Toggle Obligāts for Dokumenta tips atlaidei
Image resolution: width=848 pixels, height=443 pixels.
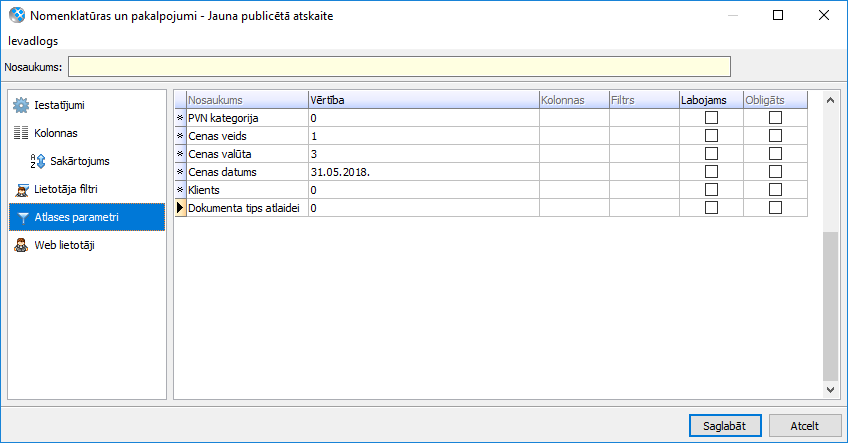pyautogui.click(x=775, y=207)
